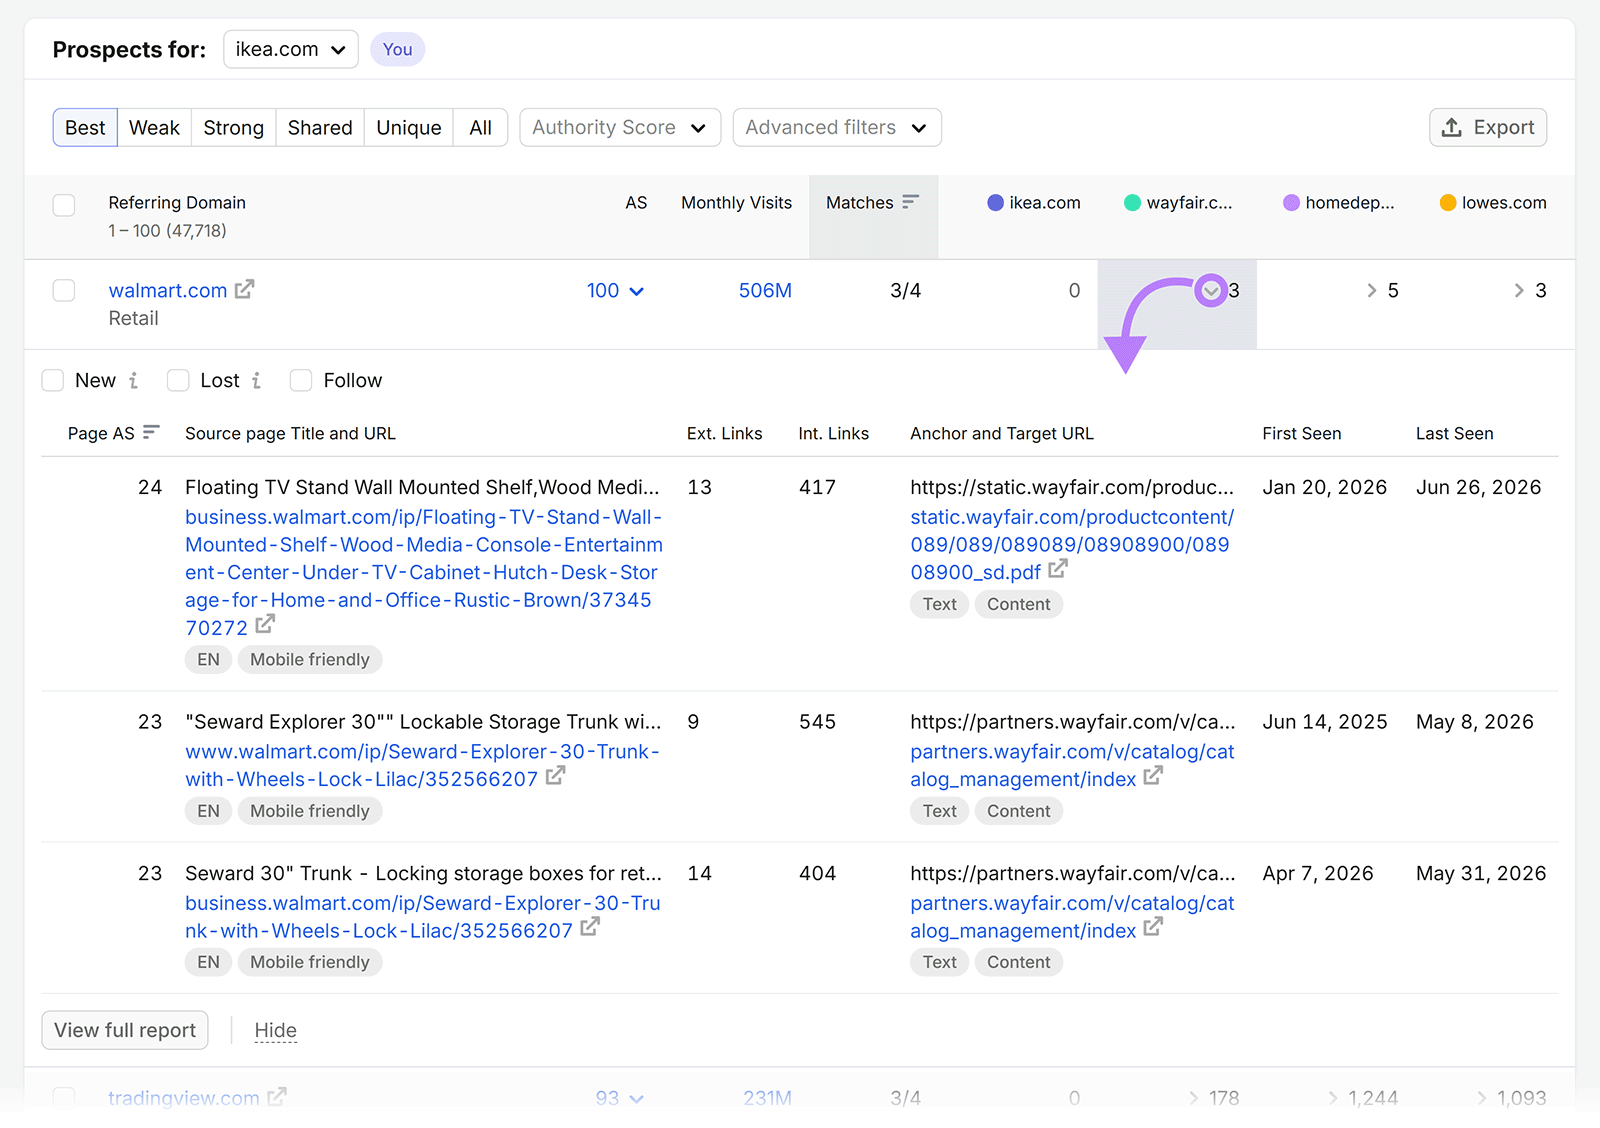Open business.walmart.com Seward Explorer URL
This screenshot has width=1600, height=1128.
pos(423,916)
